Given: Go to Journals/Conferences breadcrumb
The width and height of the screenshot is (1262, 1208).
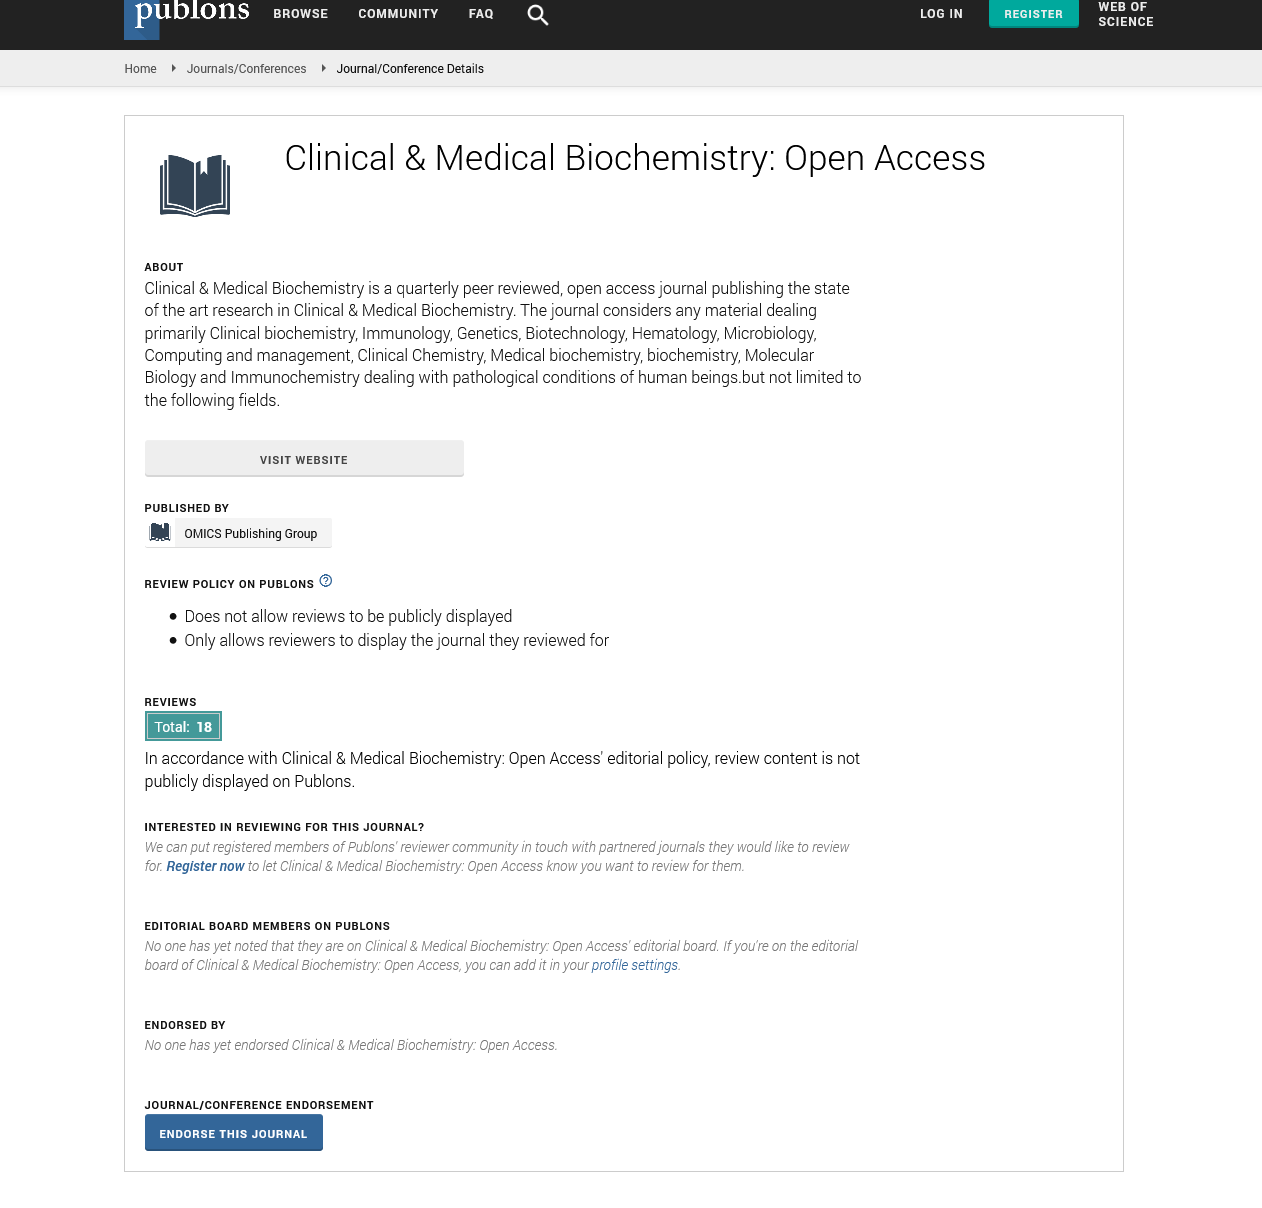Looking at the screenshot, I should (247, 69).
